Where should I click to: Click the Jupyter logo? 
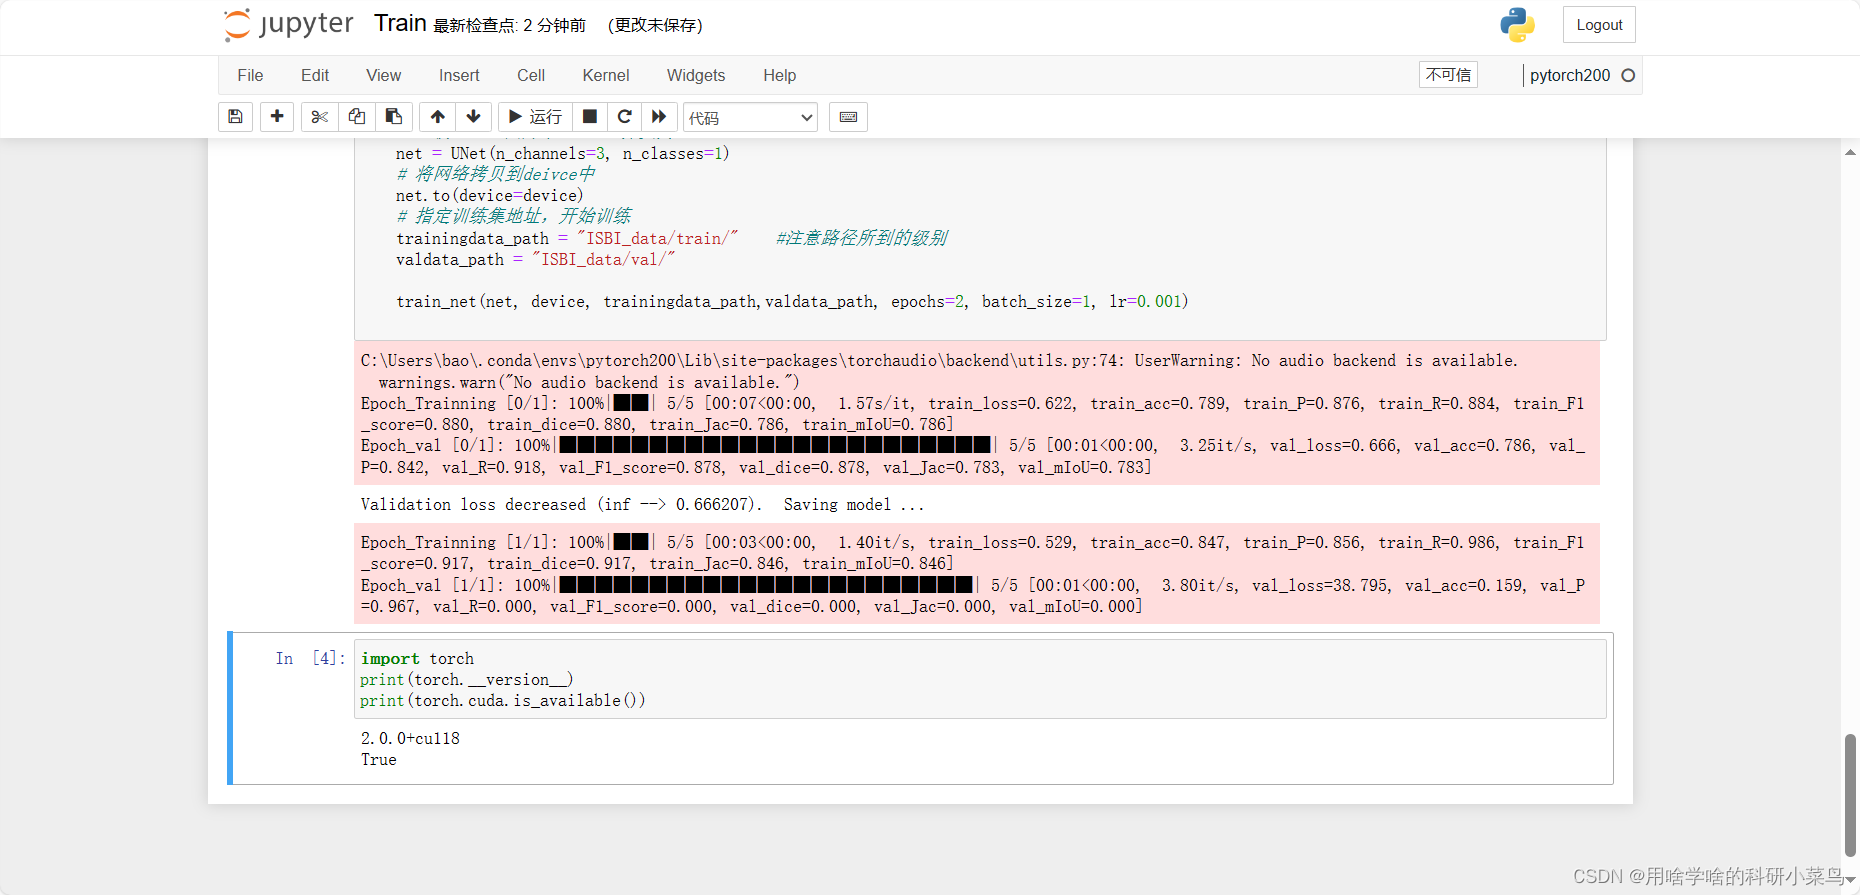288,25
